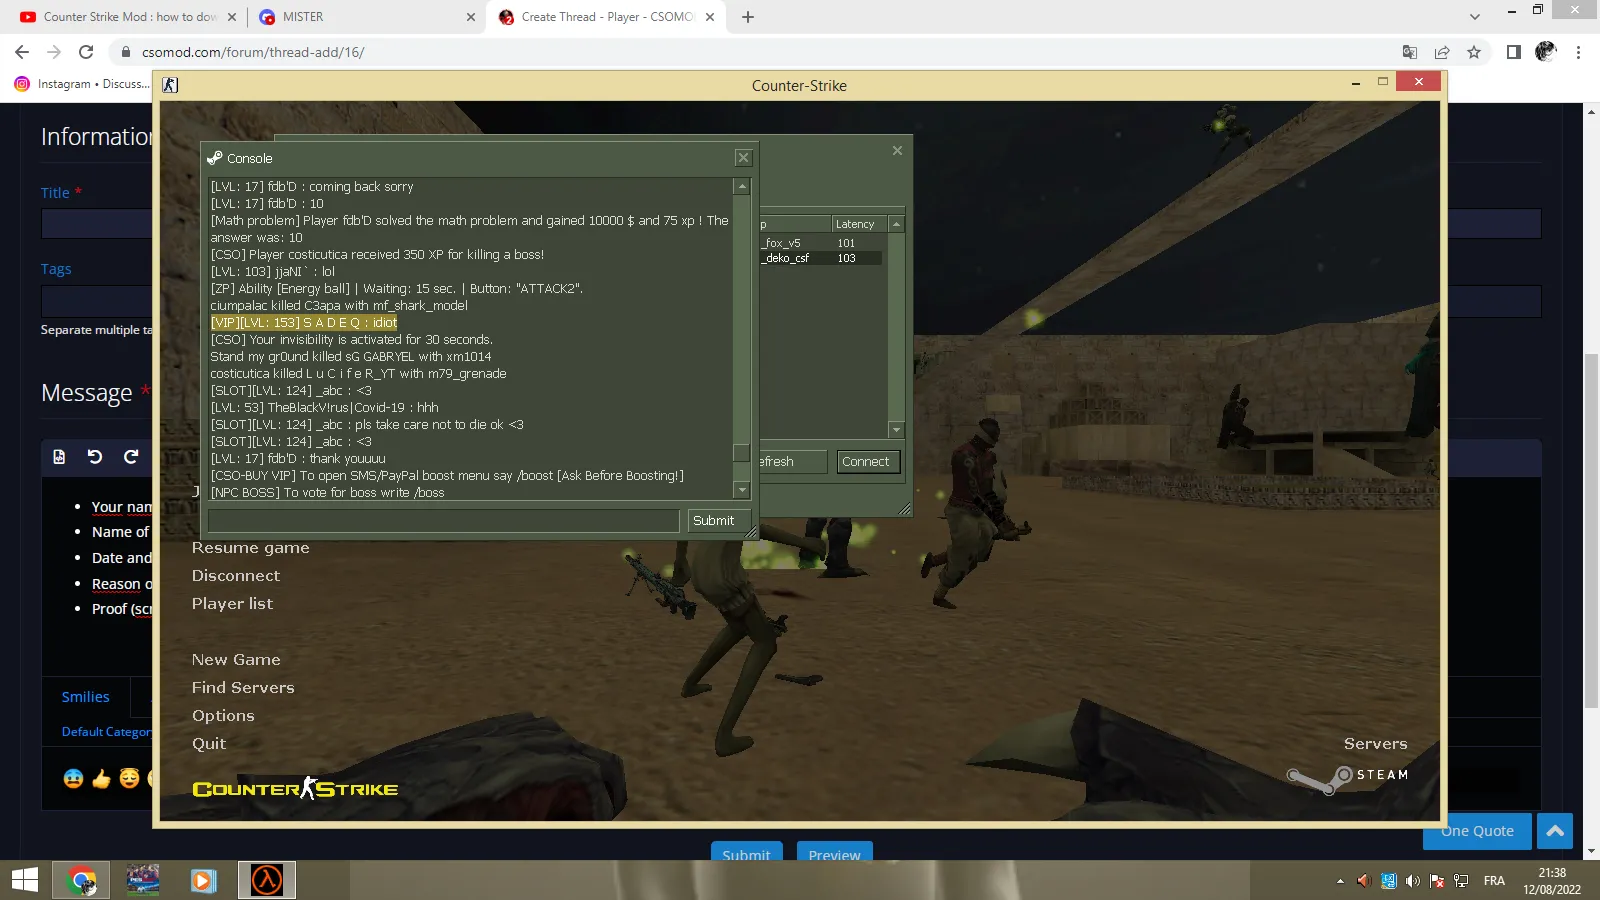Change the FRA input language

1494,881
